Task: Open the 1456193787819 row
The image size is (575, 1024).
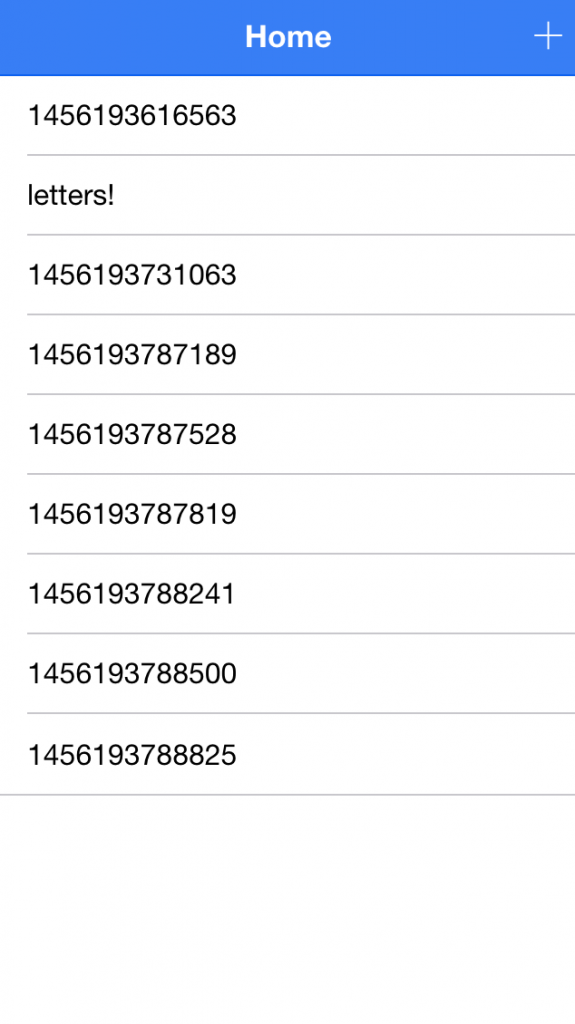Action: tap(288, 514)
